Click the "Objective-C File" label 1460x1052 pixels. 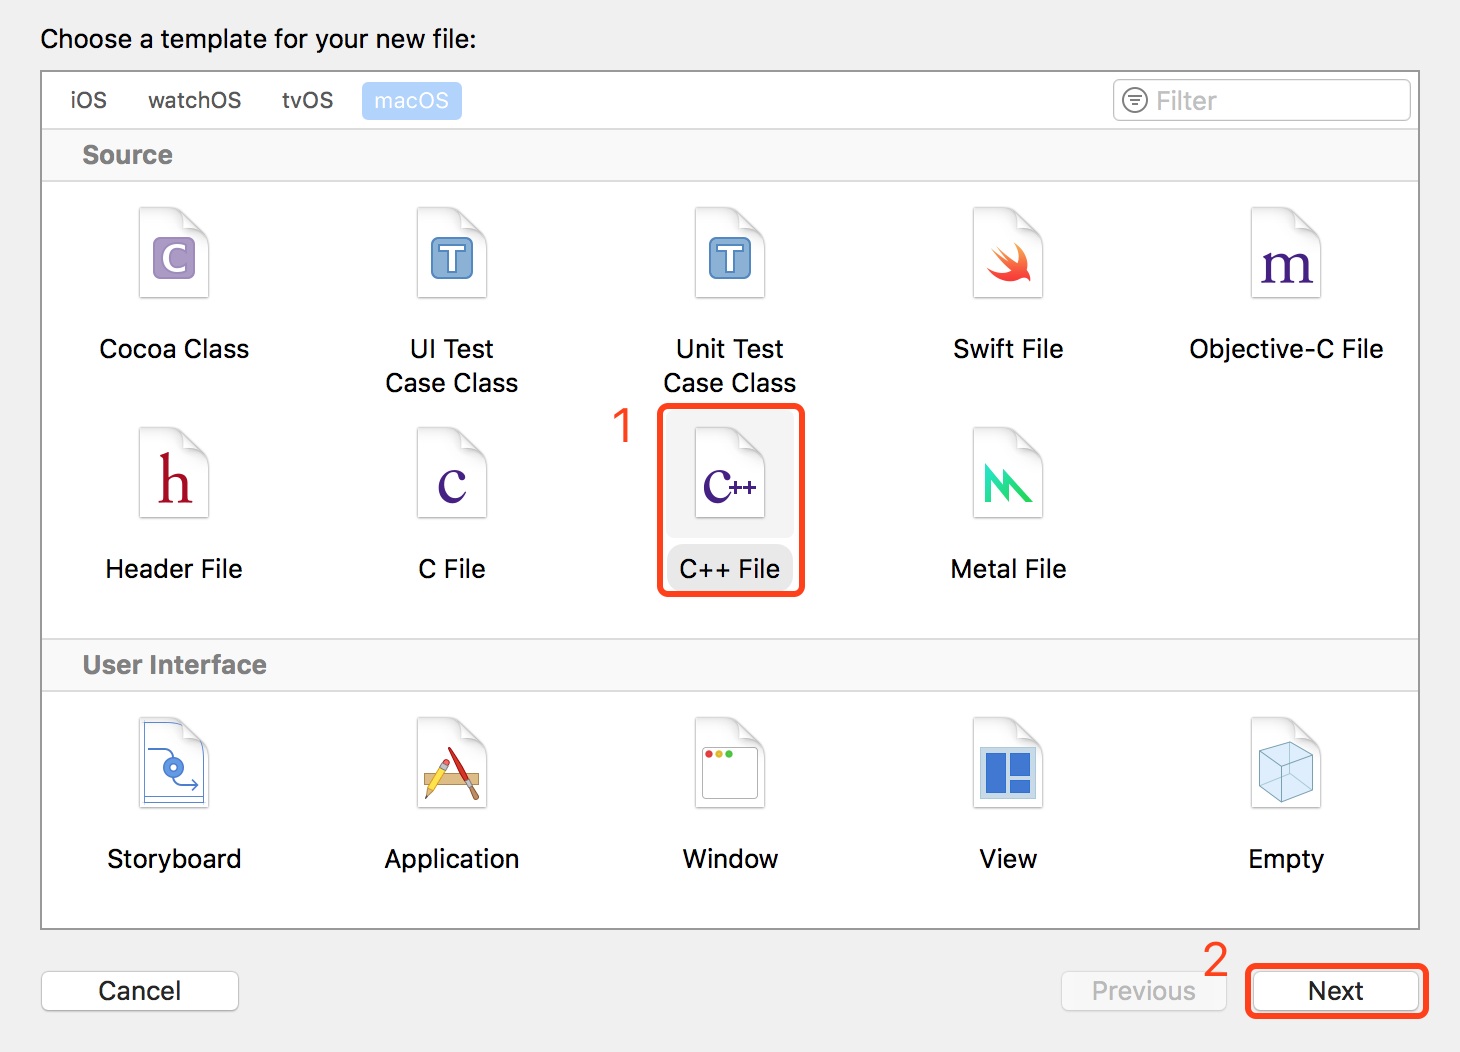(x=1286, y=349)
